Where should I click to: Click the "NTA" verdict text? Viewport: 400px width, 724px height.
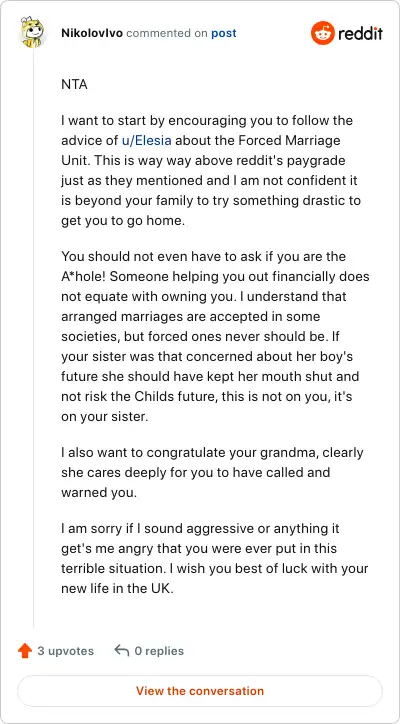pyautogui.click(x=74, y=85)
